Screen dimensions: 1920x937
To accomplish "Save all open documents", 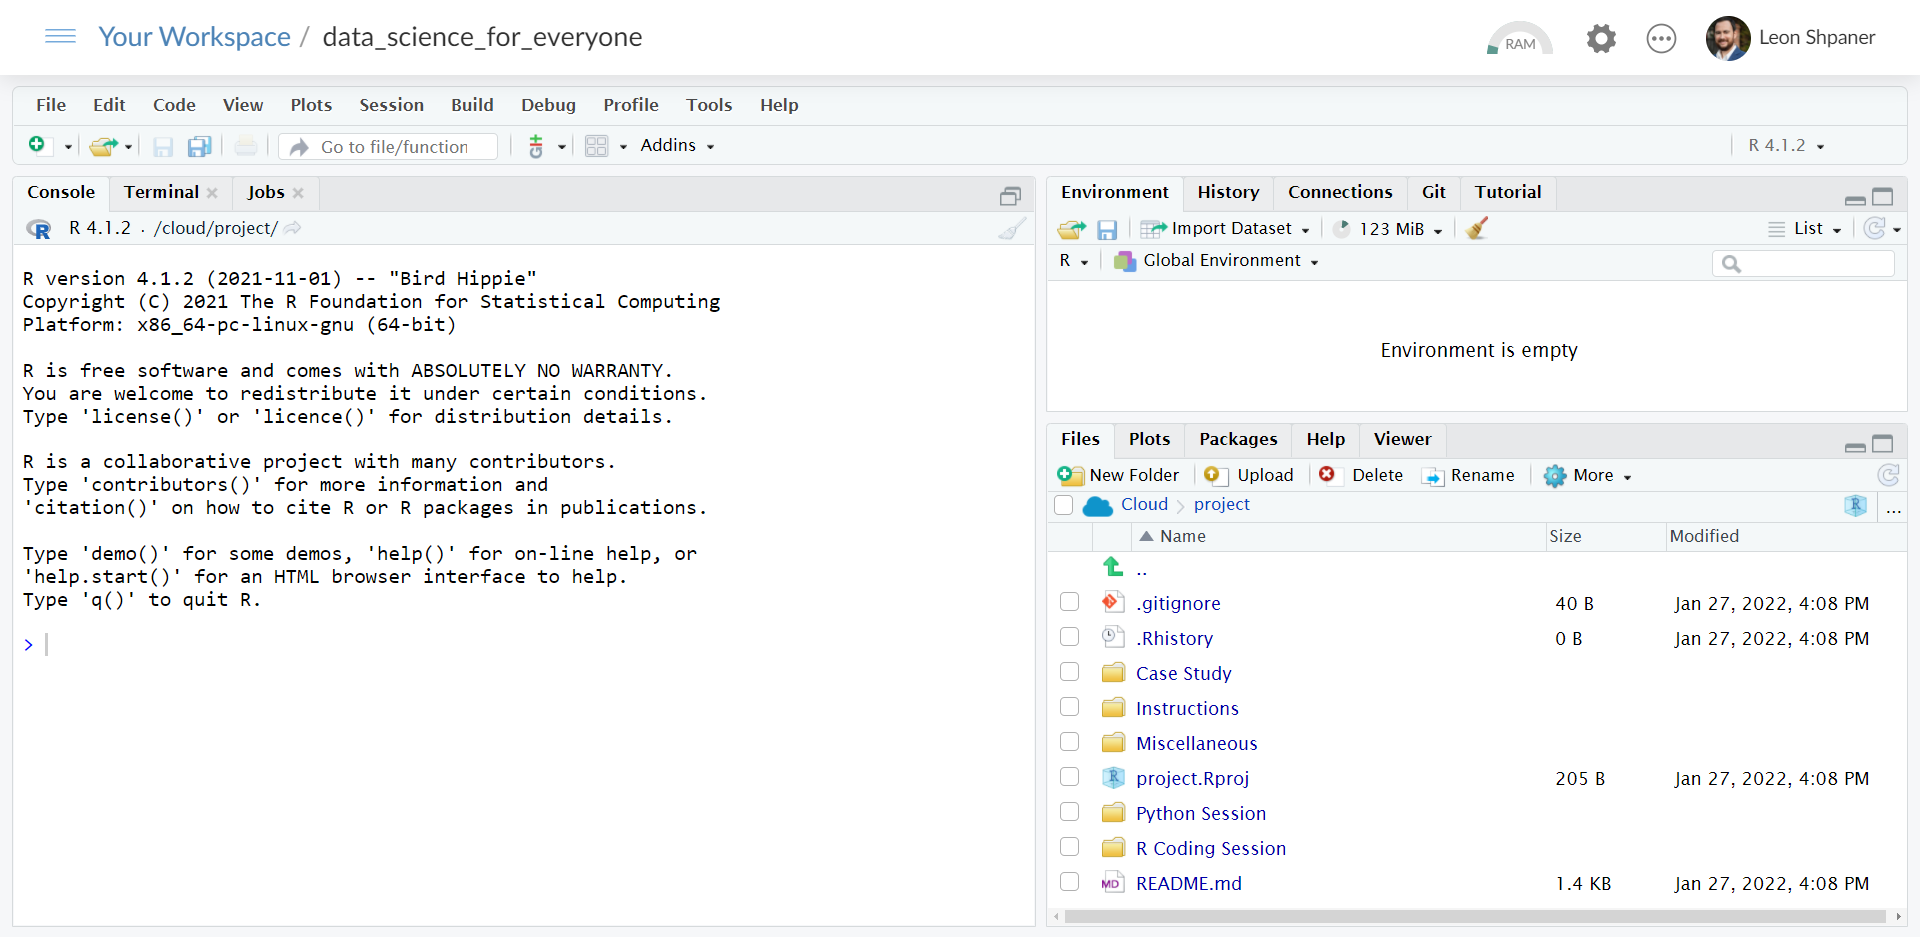I will point(200,147).
